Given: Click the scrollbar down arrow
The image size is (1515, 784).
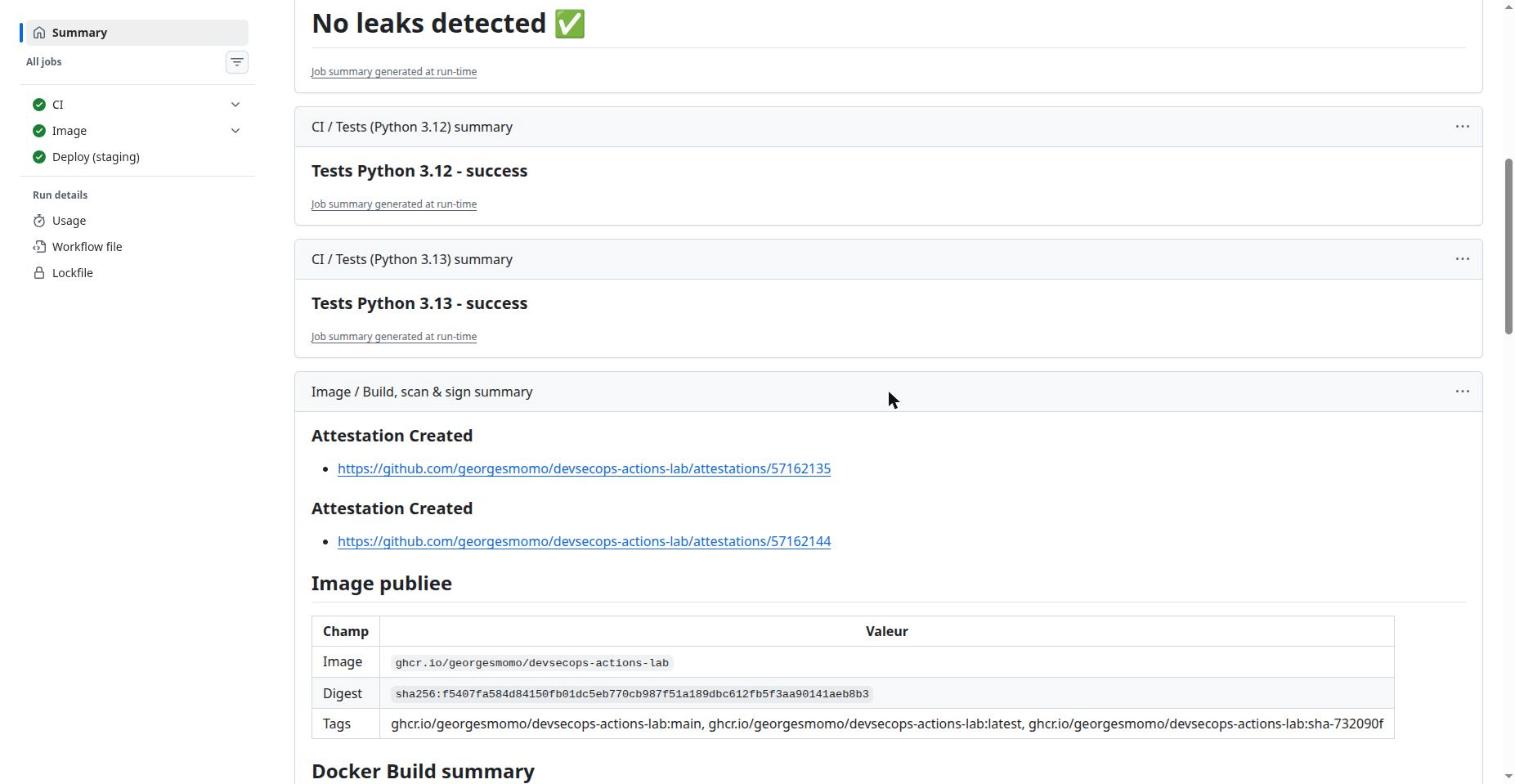Looking at the screenshot, I should 1509,777.
